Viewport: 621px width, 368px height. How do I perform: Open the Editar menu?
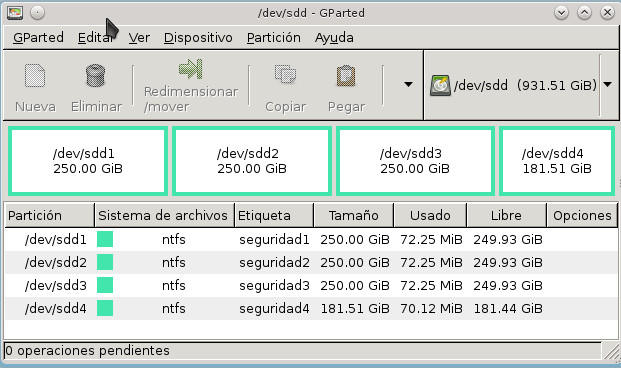point(95,38)
